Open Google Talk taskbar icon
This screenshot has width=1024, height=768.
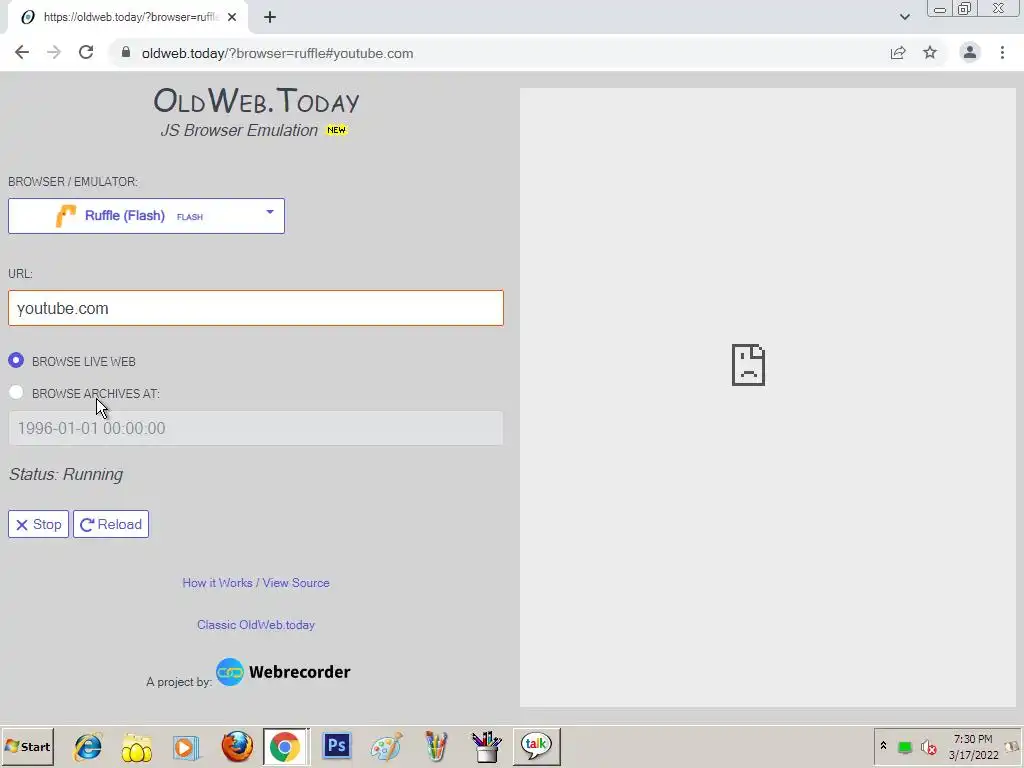[x=536, y=747]
